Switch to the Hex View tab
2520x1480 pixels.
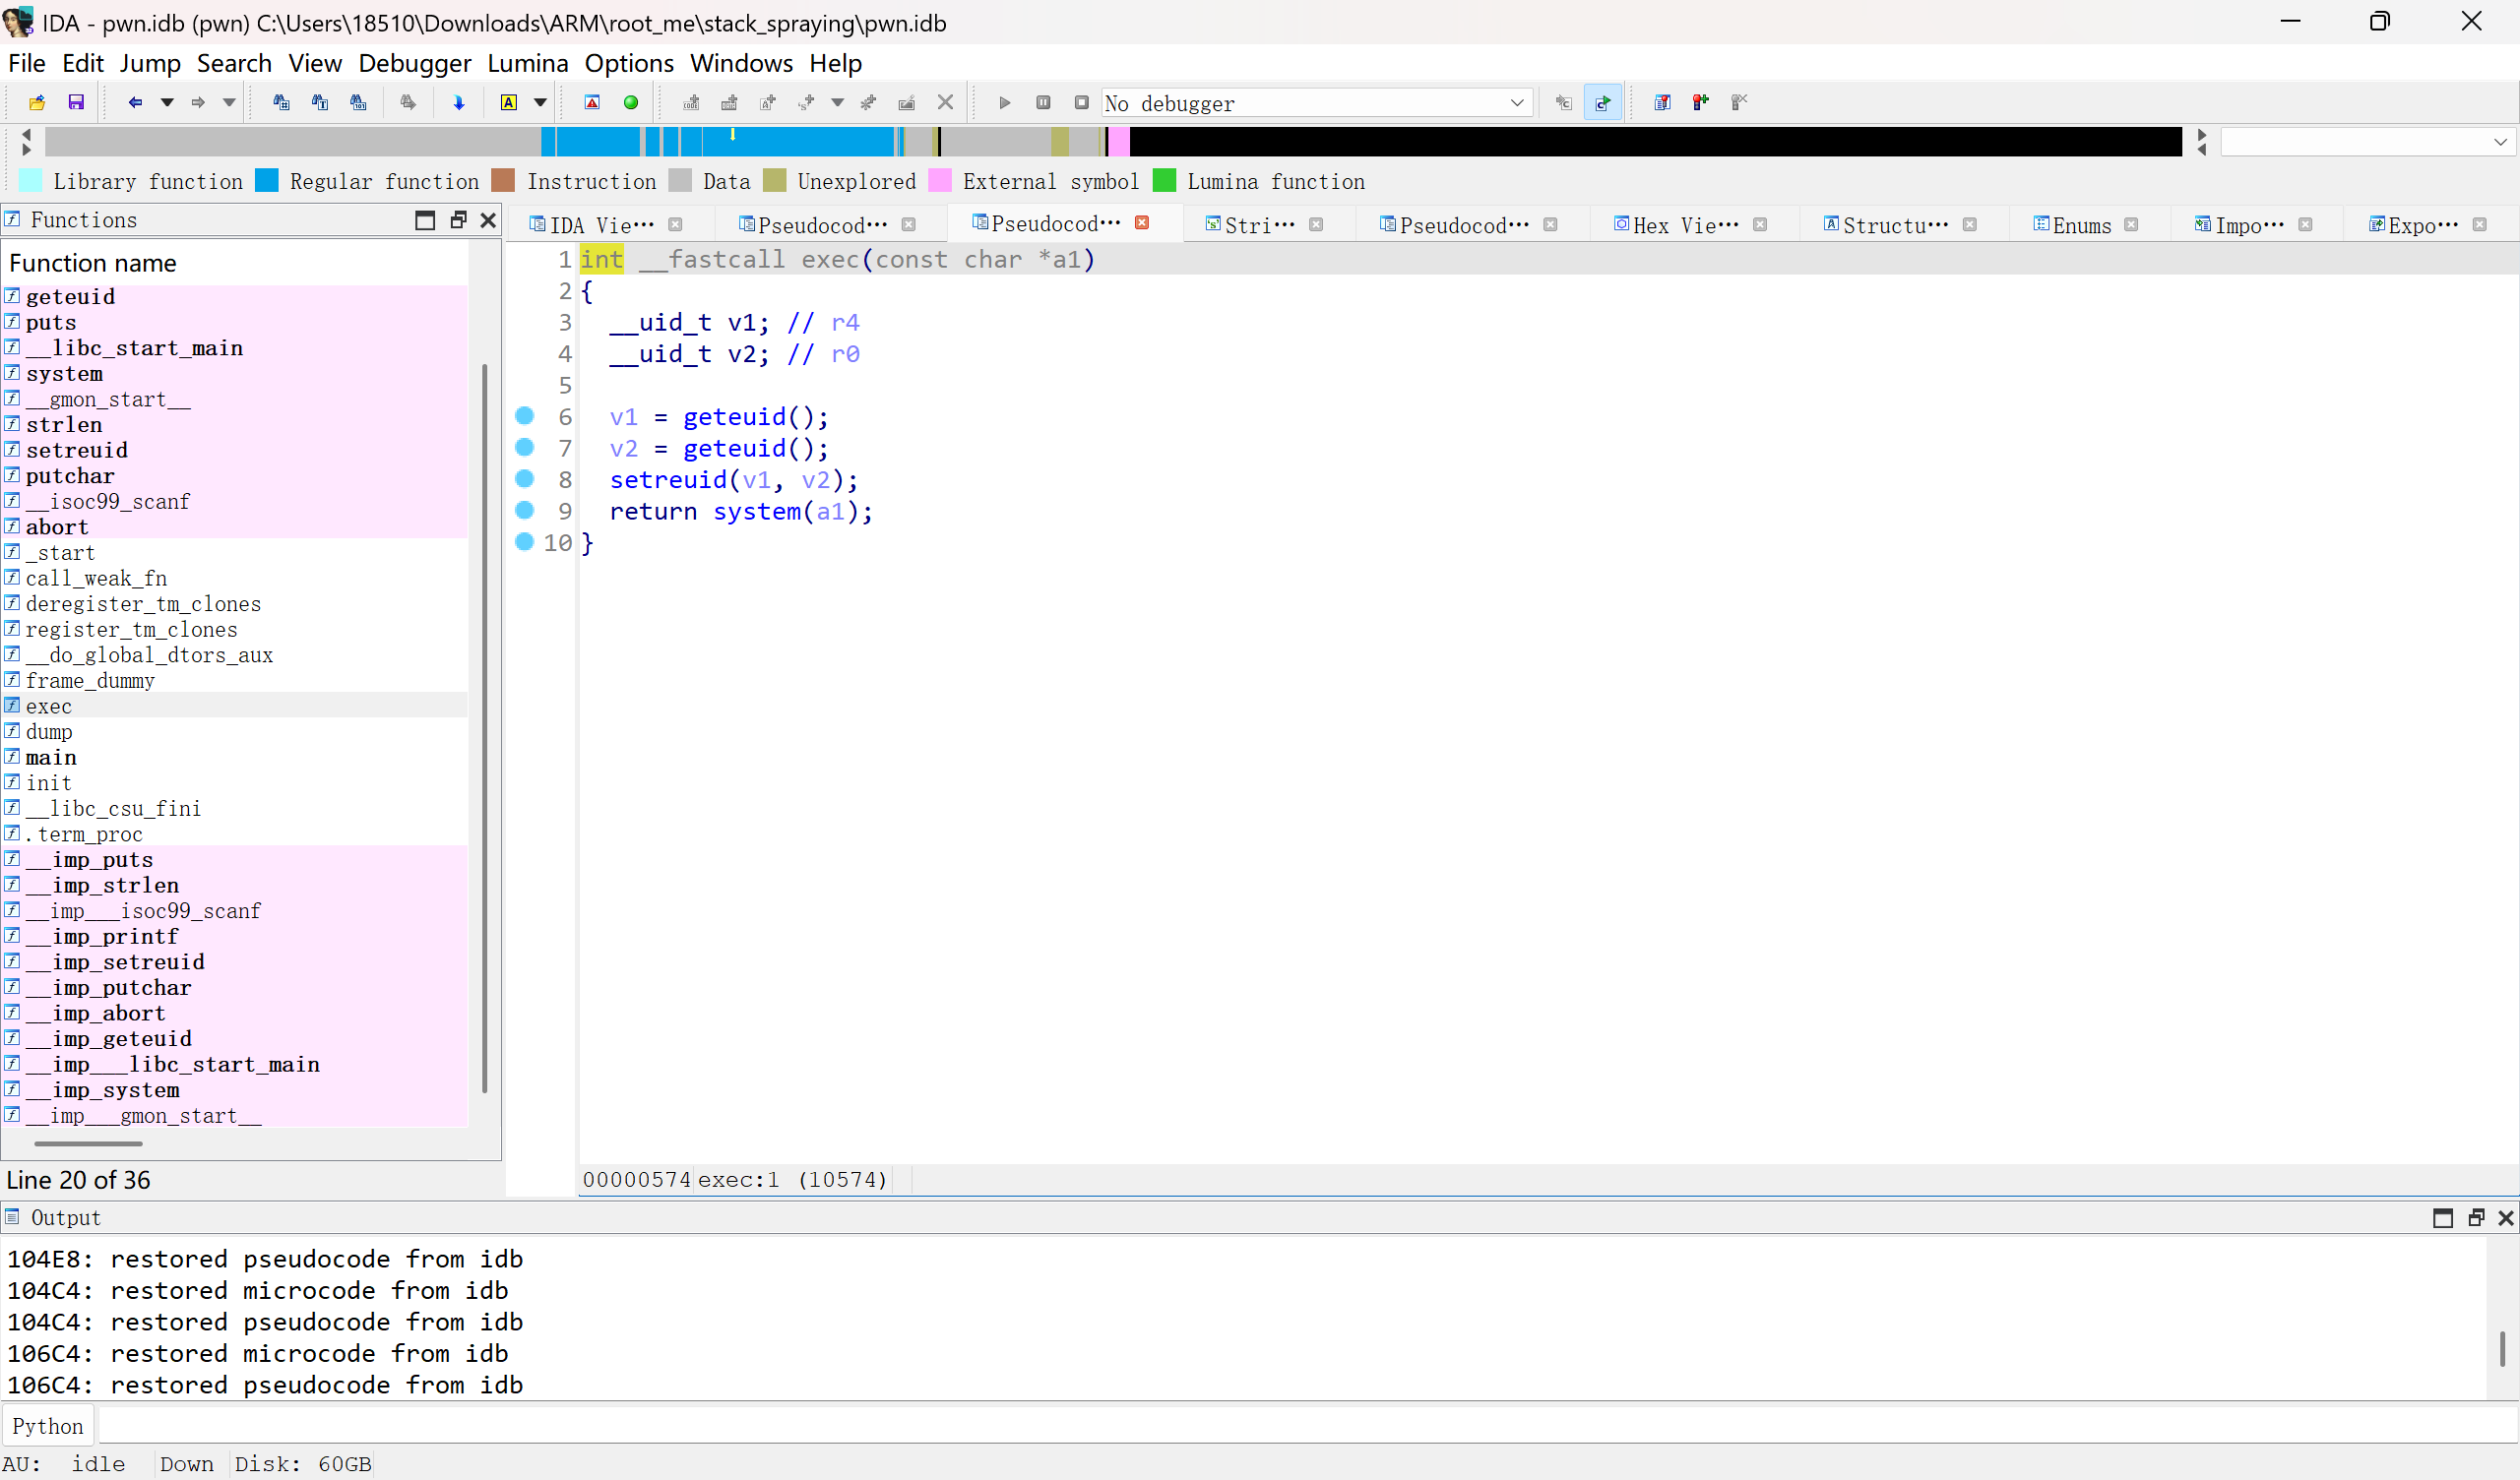[1684, 225]
